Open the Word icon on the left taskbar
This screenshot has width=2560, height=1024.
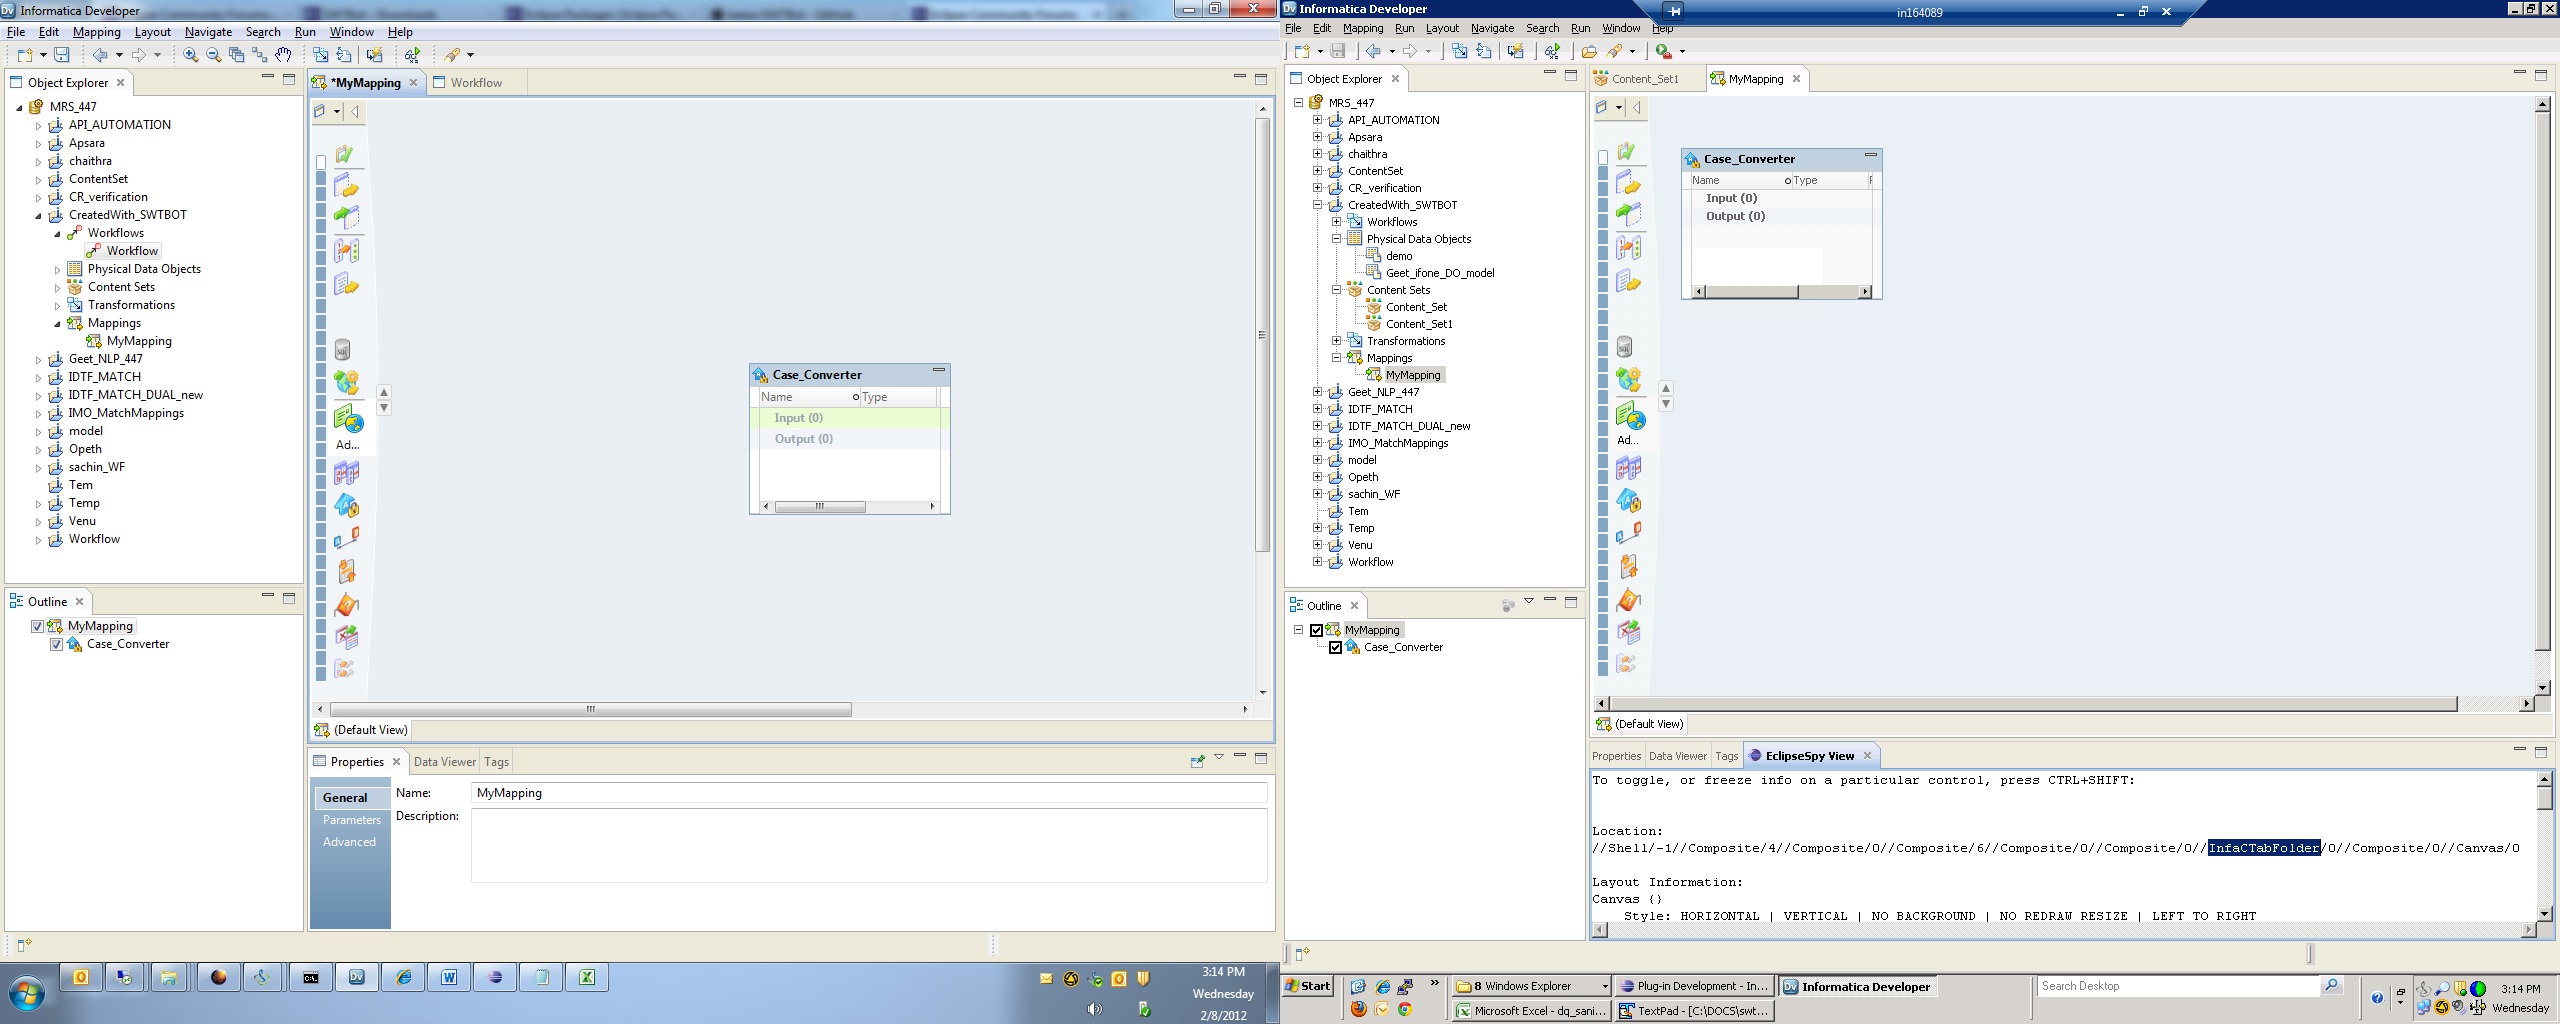click(449, 978)
